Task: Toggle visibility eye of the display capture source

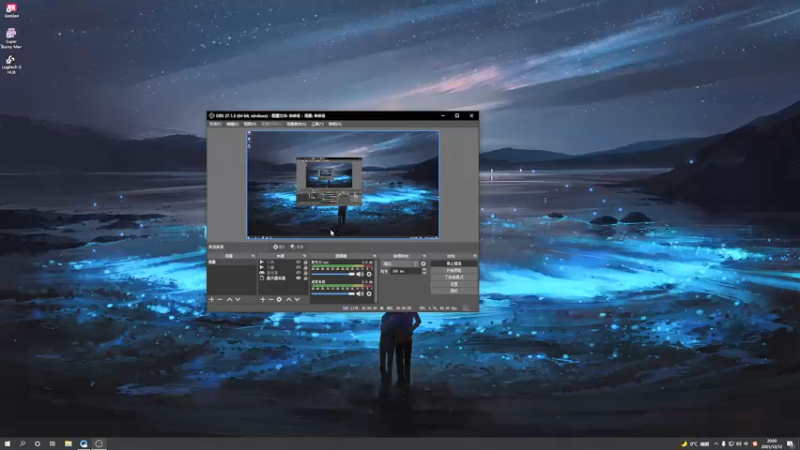Action: [x=298, y=279]
